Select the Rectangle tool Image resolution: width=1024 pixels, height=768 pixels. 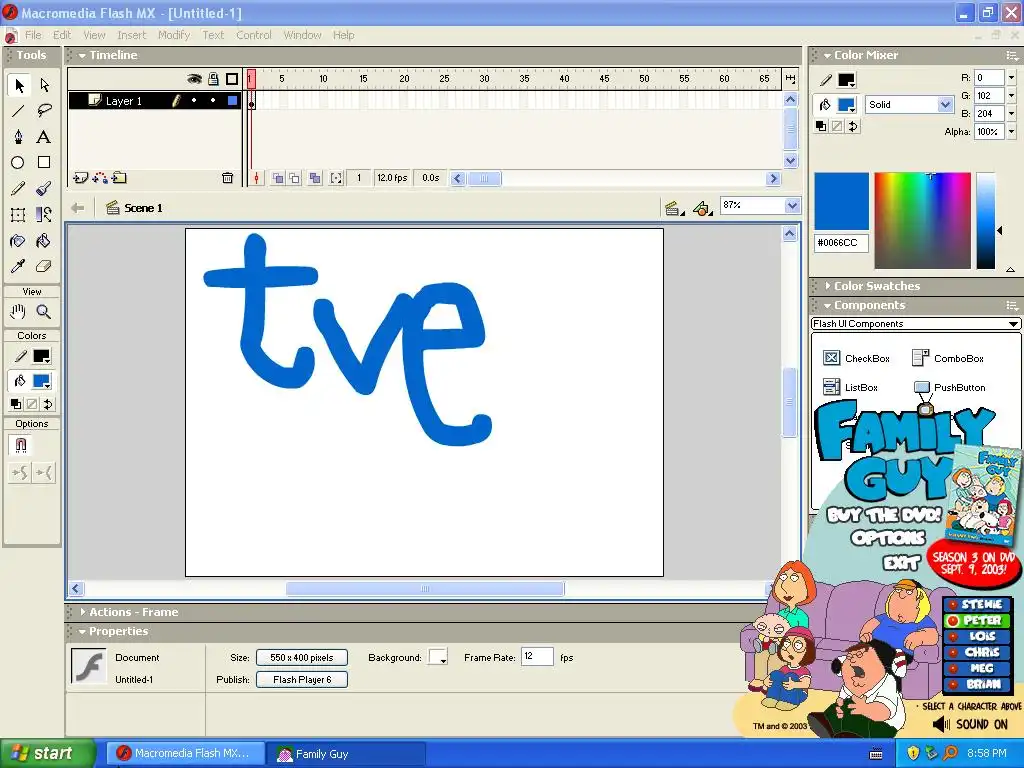click(44, 163)
